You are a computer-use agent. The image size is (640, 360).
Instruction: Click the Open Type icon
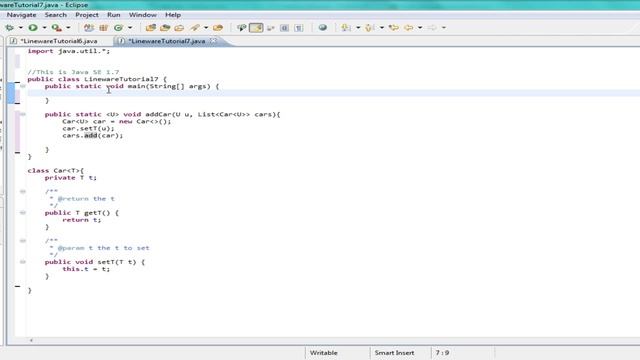click(151, 28)
